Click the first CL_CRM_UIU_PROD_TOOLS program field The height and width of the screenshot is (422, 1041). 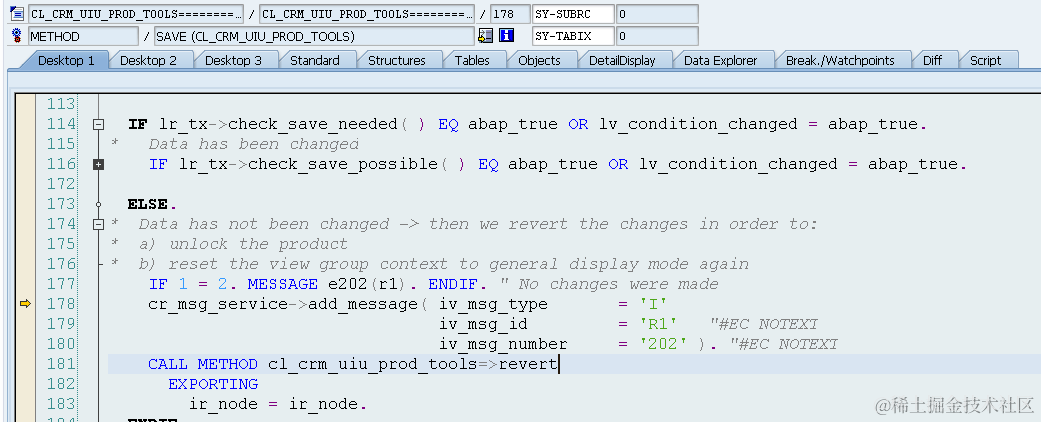pyautogui.click(x=136, y=14)
